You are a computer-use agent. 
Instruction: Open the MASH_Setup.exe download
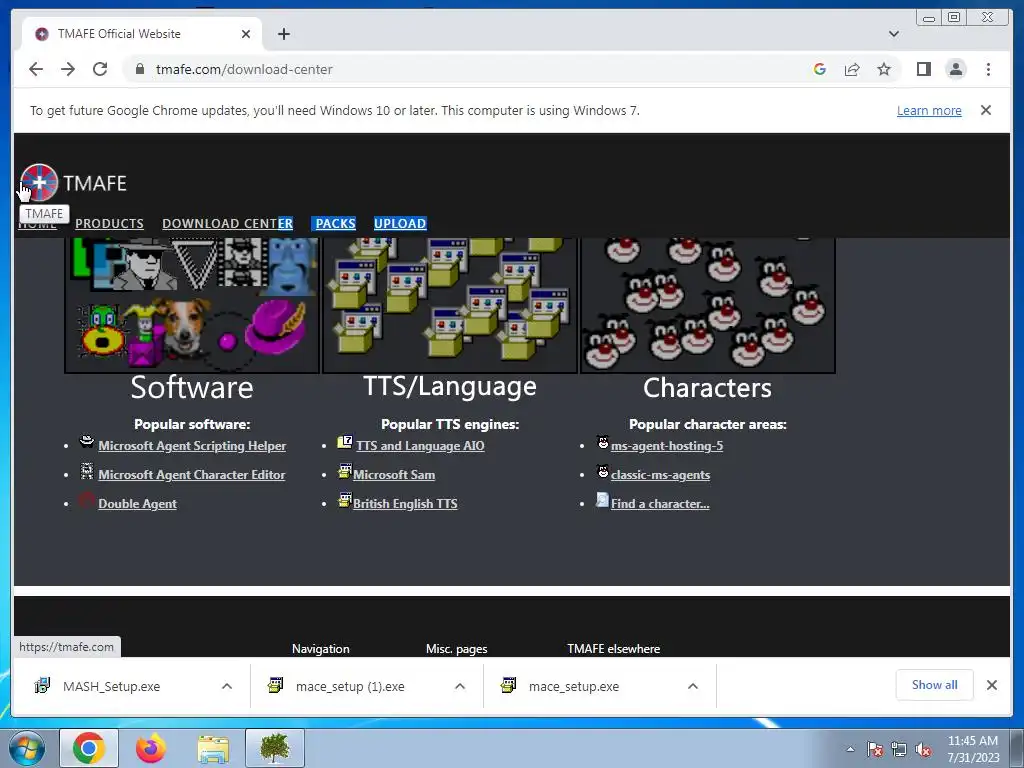(x=111, y=686)
